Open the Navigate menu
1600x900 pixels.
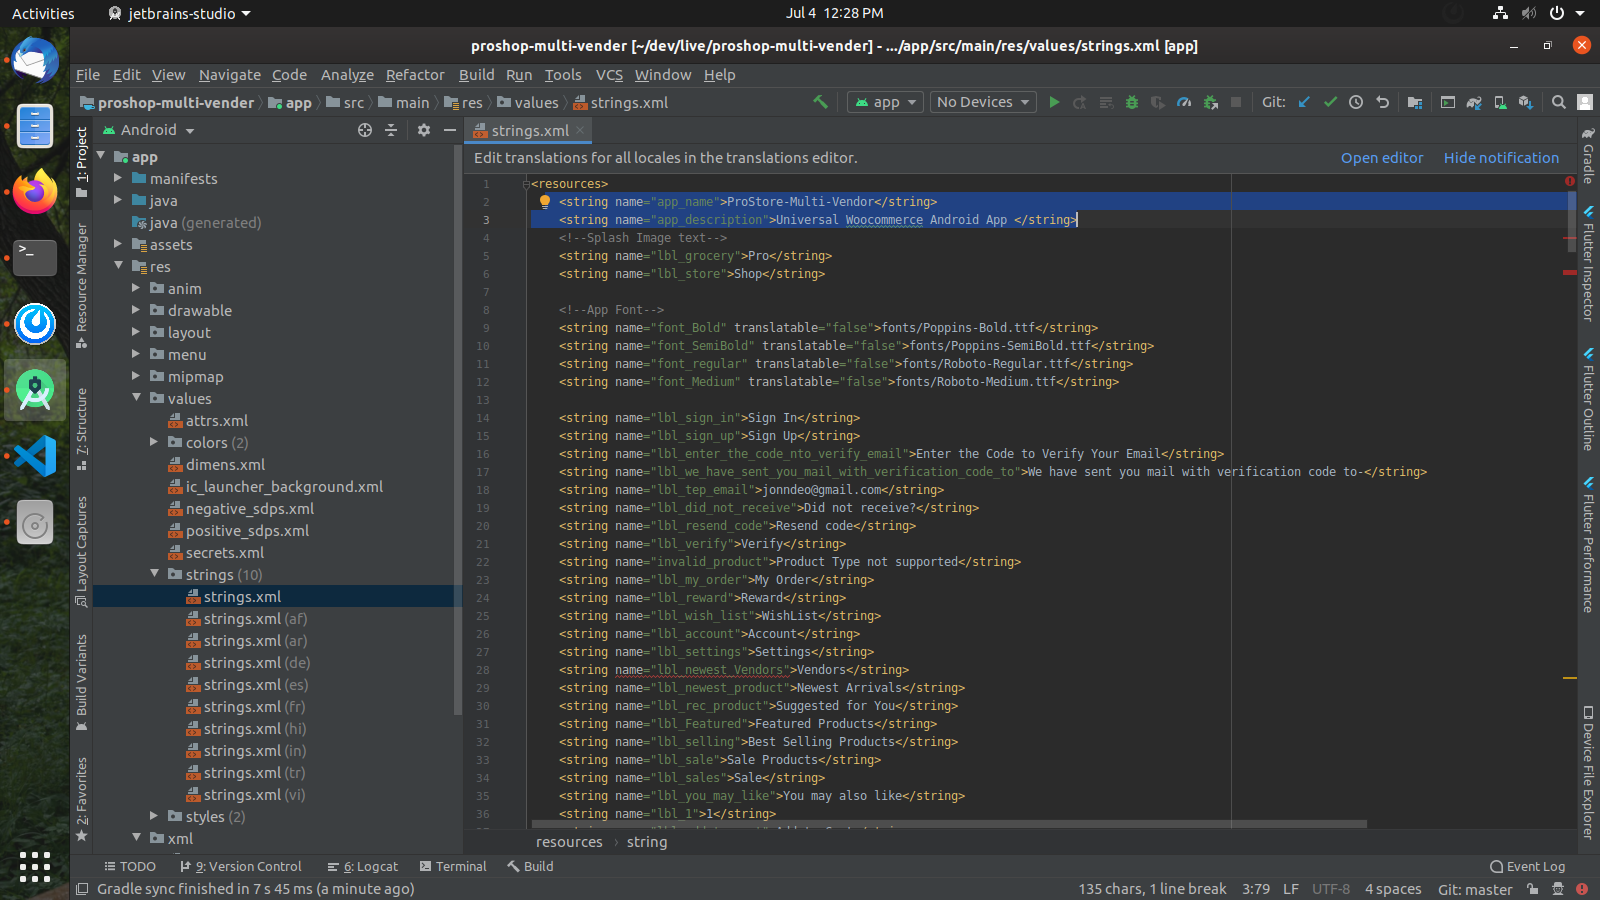[x=230, y=75]
